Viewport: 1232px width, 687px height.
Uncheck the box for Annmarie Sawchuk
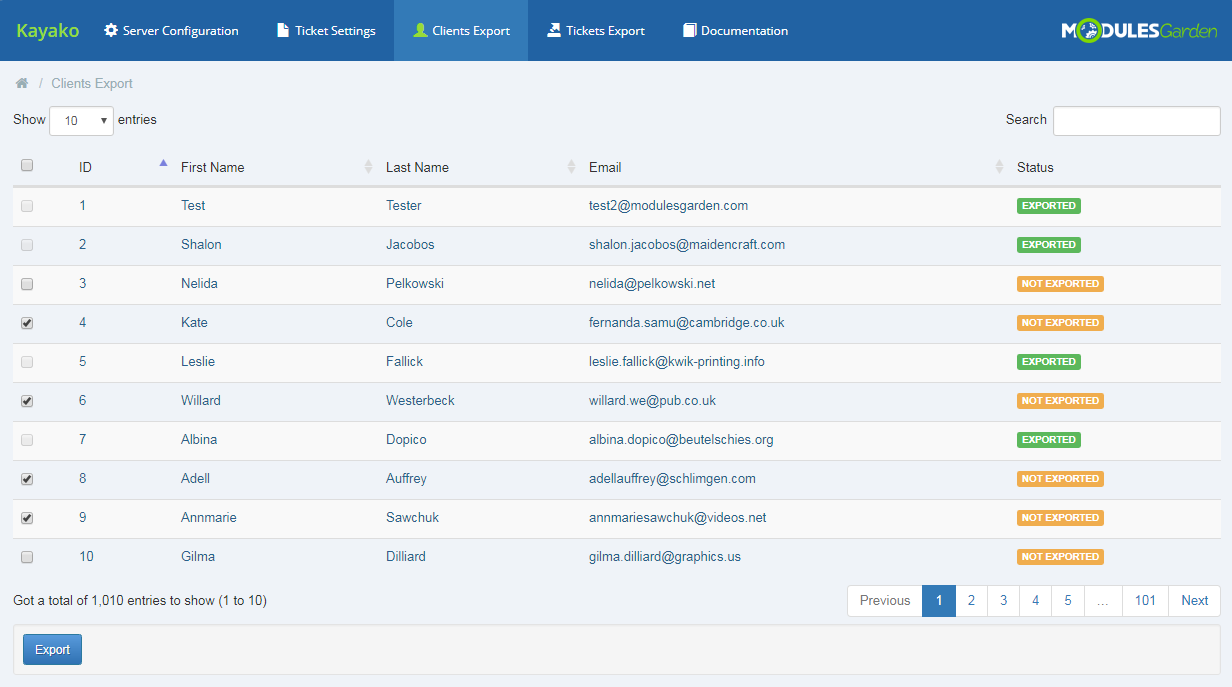(27, 518)
